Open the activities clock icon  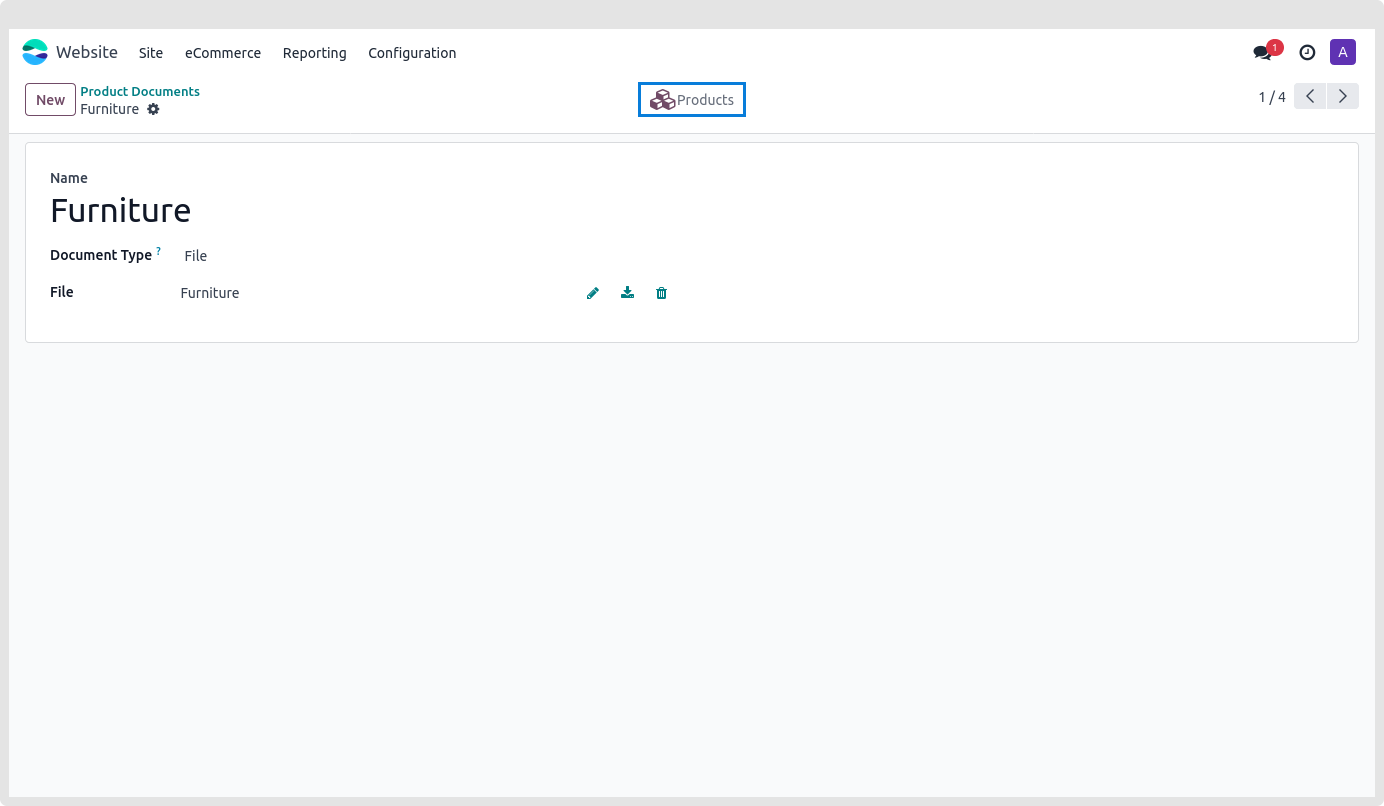[x=1307, y=53]
